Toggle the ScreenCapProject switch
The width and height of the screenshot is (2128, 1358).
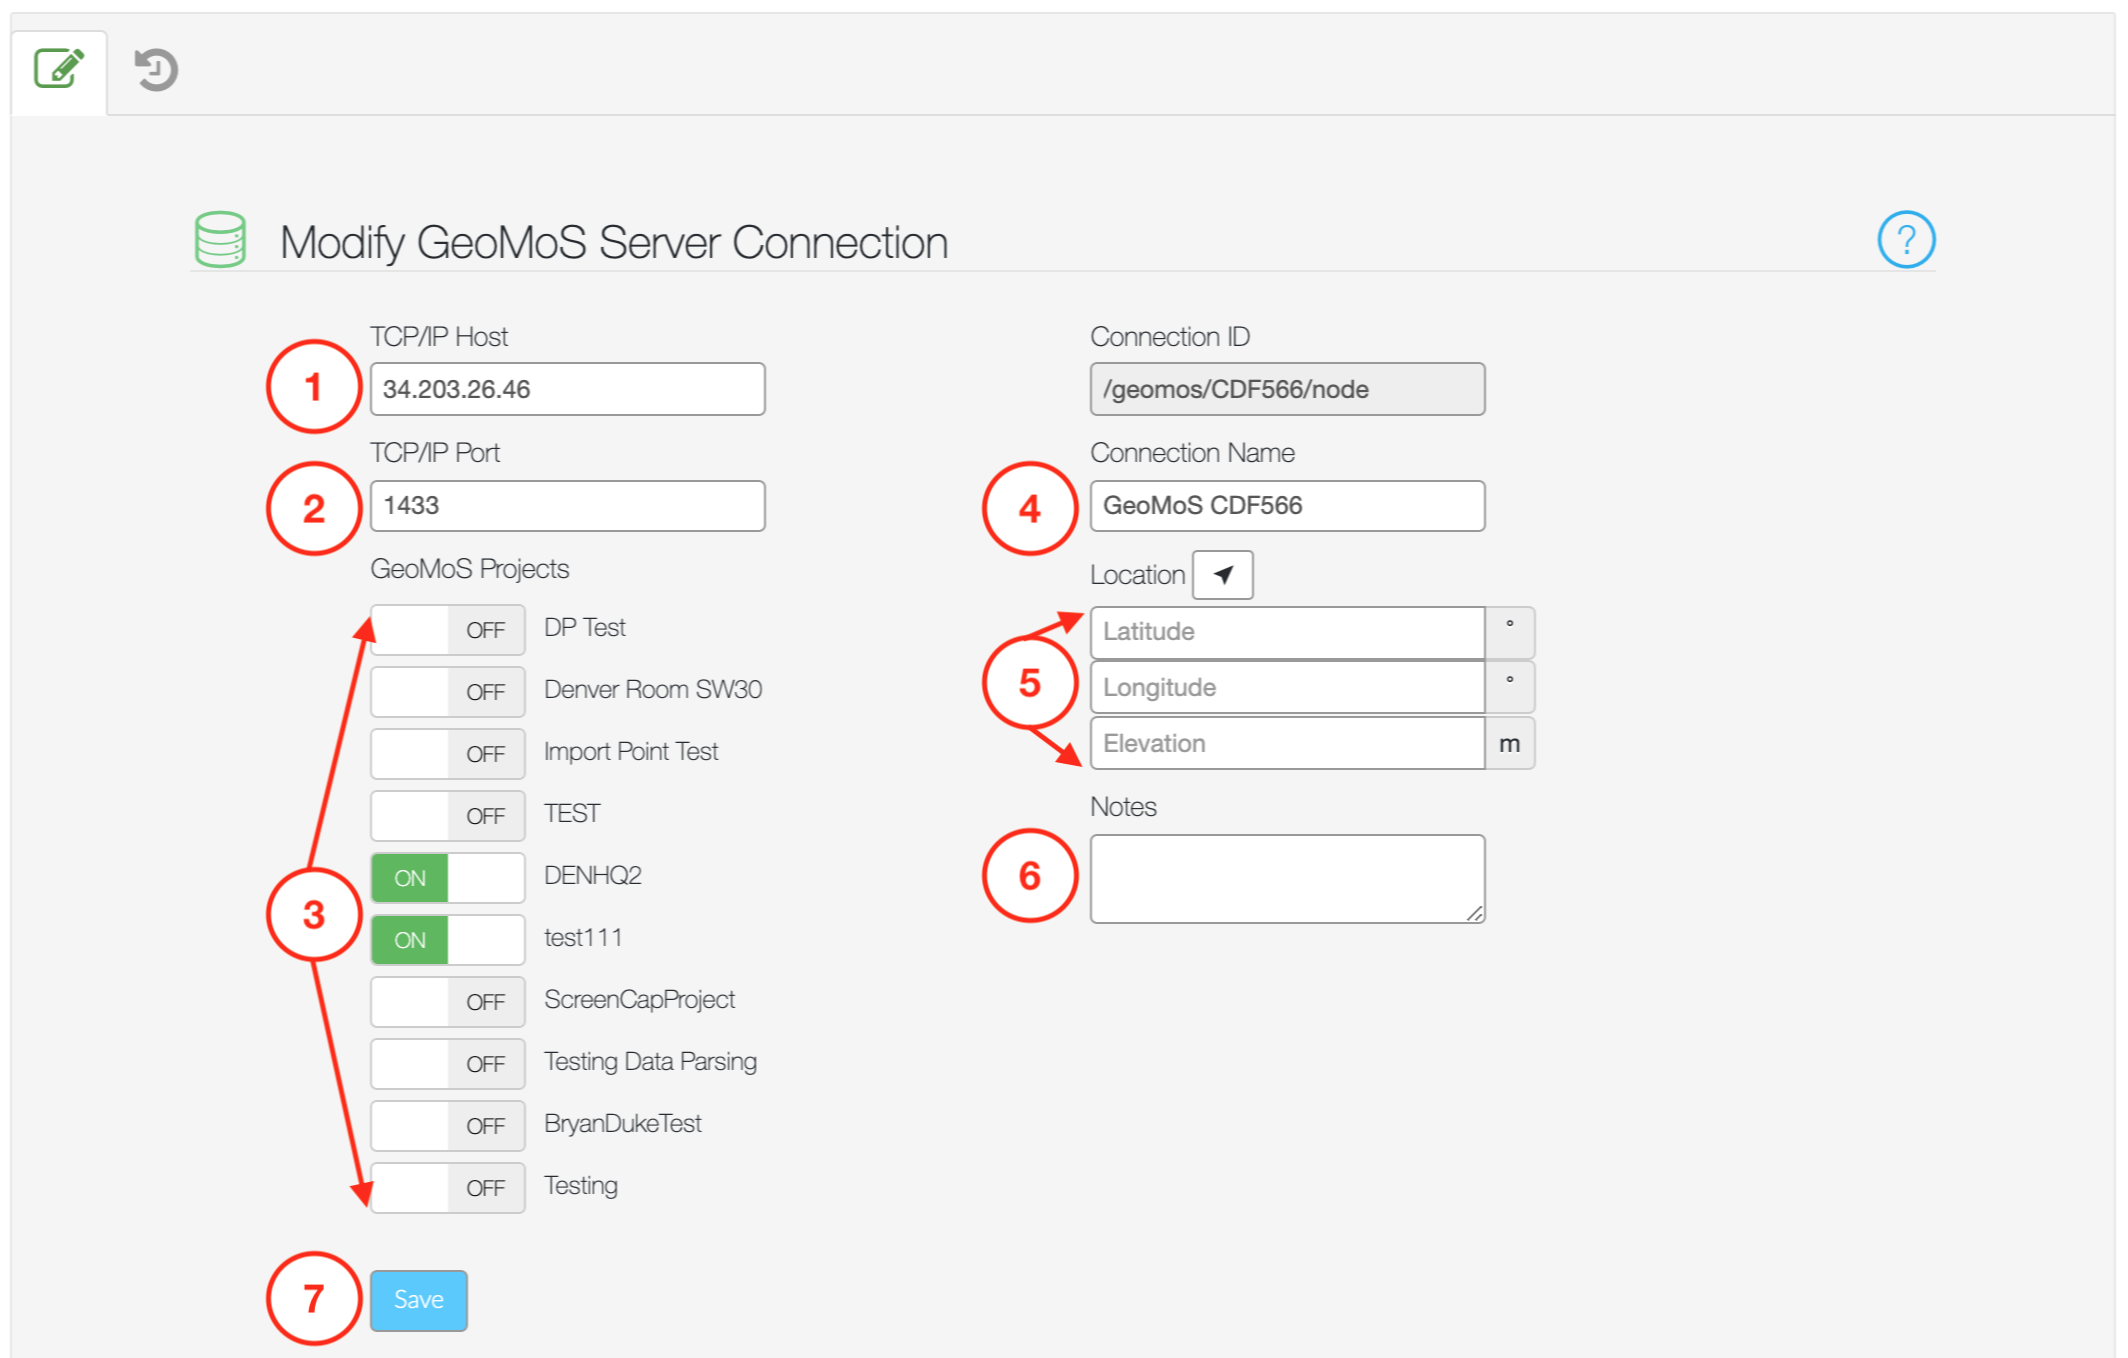[x=448, y=1002]
